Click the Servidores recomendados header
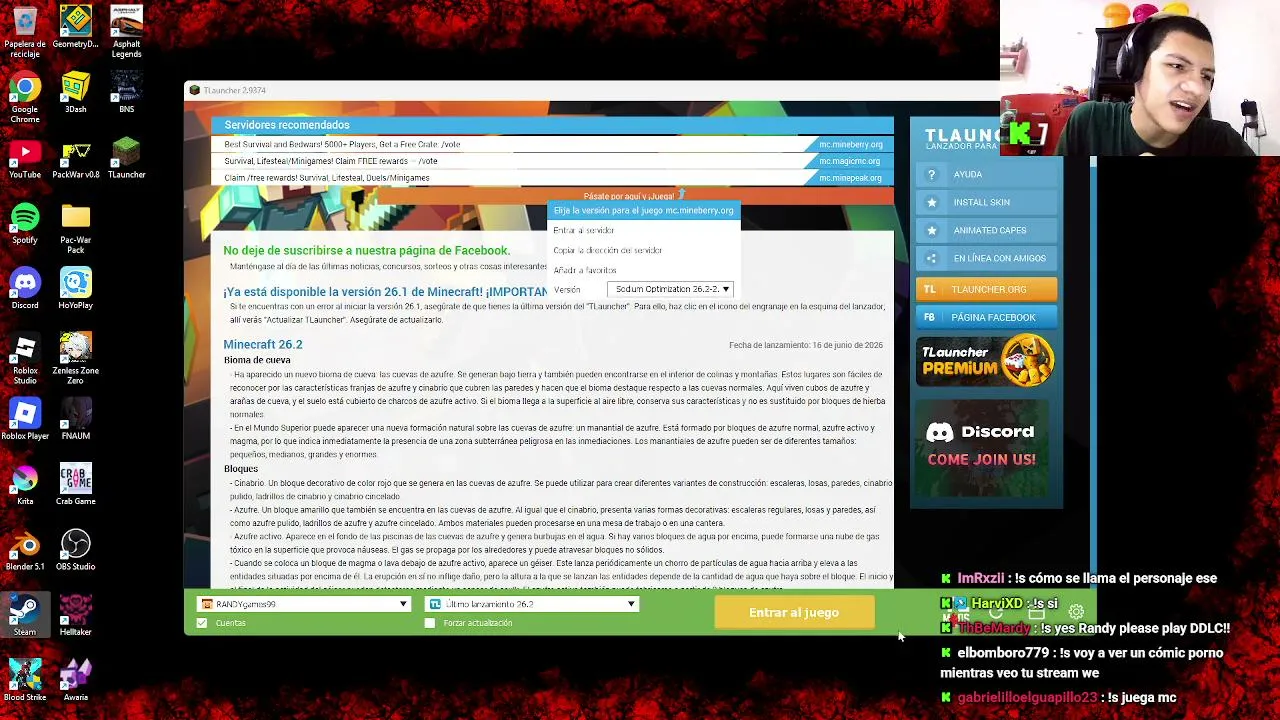This screenshot has height=720, width=1280. pyautogui.click(x=287, y=125)
